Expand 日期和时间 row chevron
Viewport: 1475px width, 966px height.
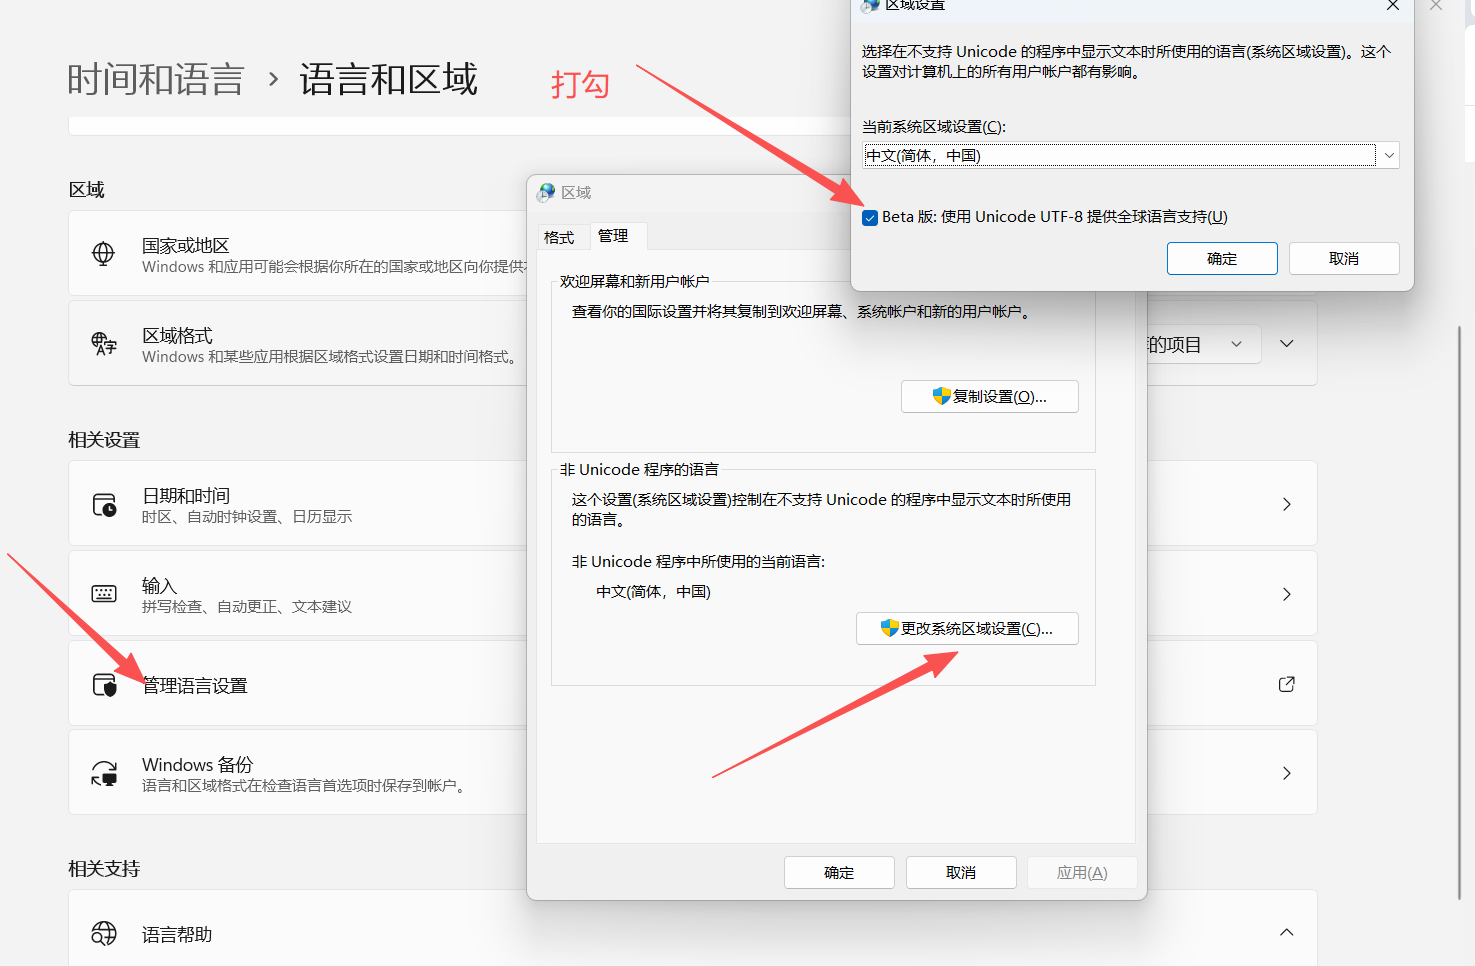click(1287, 504)
